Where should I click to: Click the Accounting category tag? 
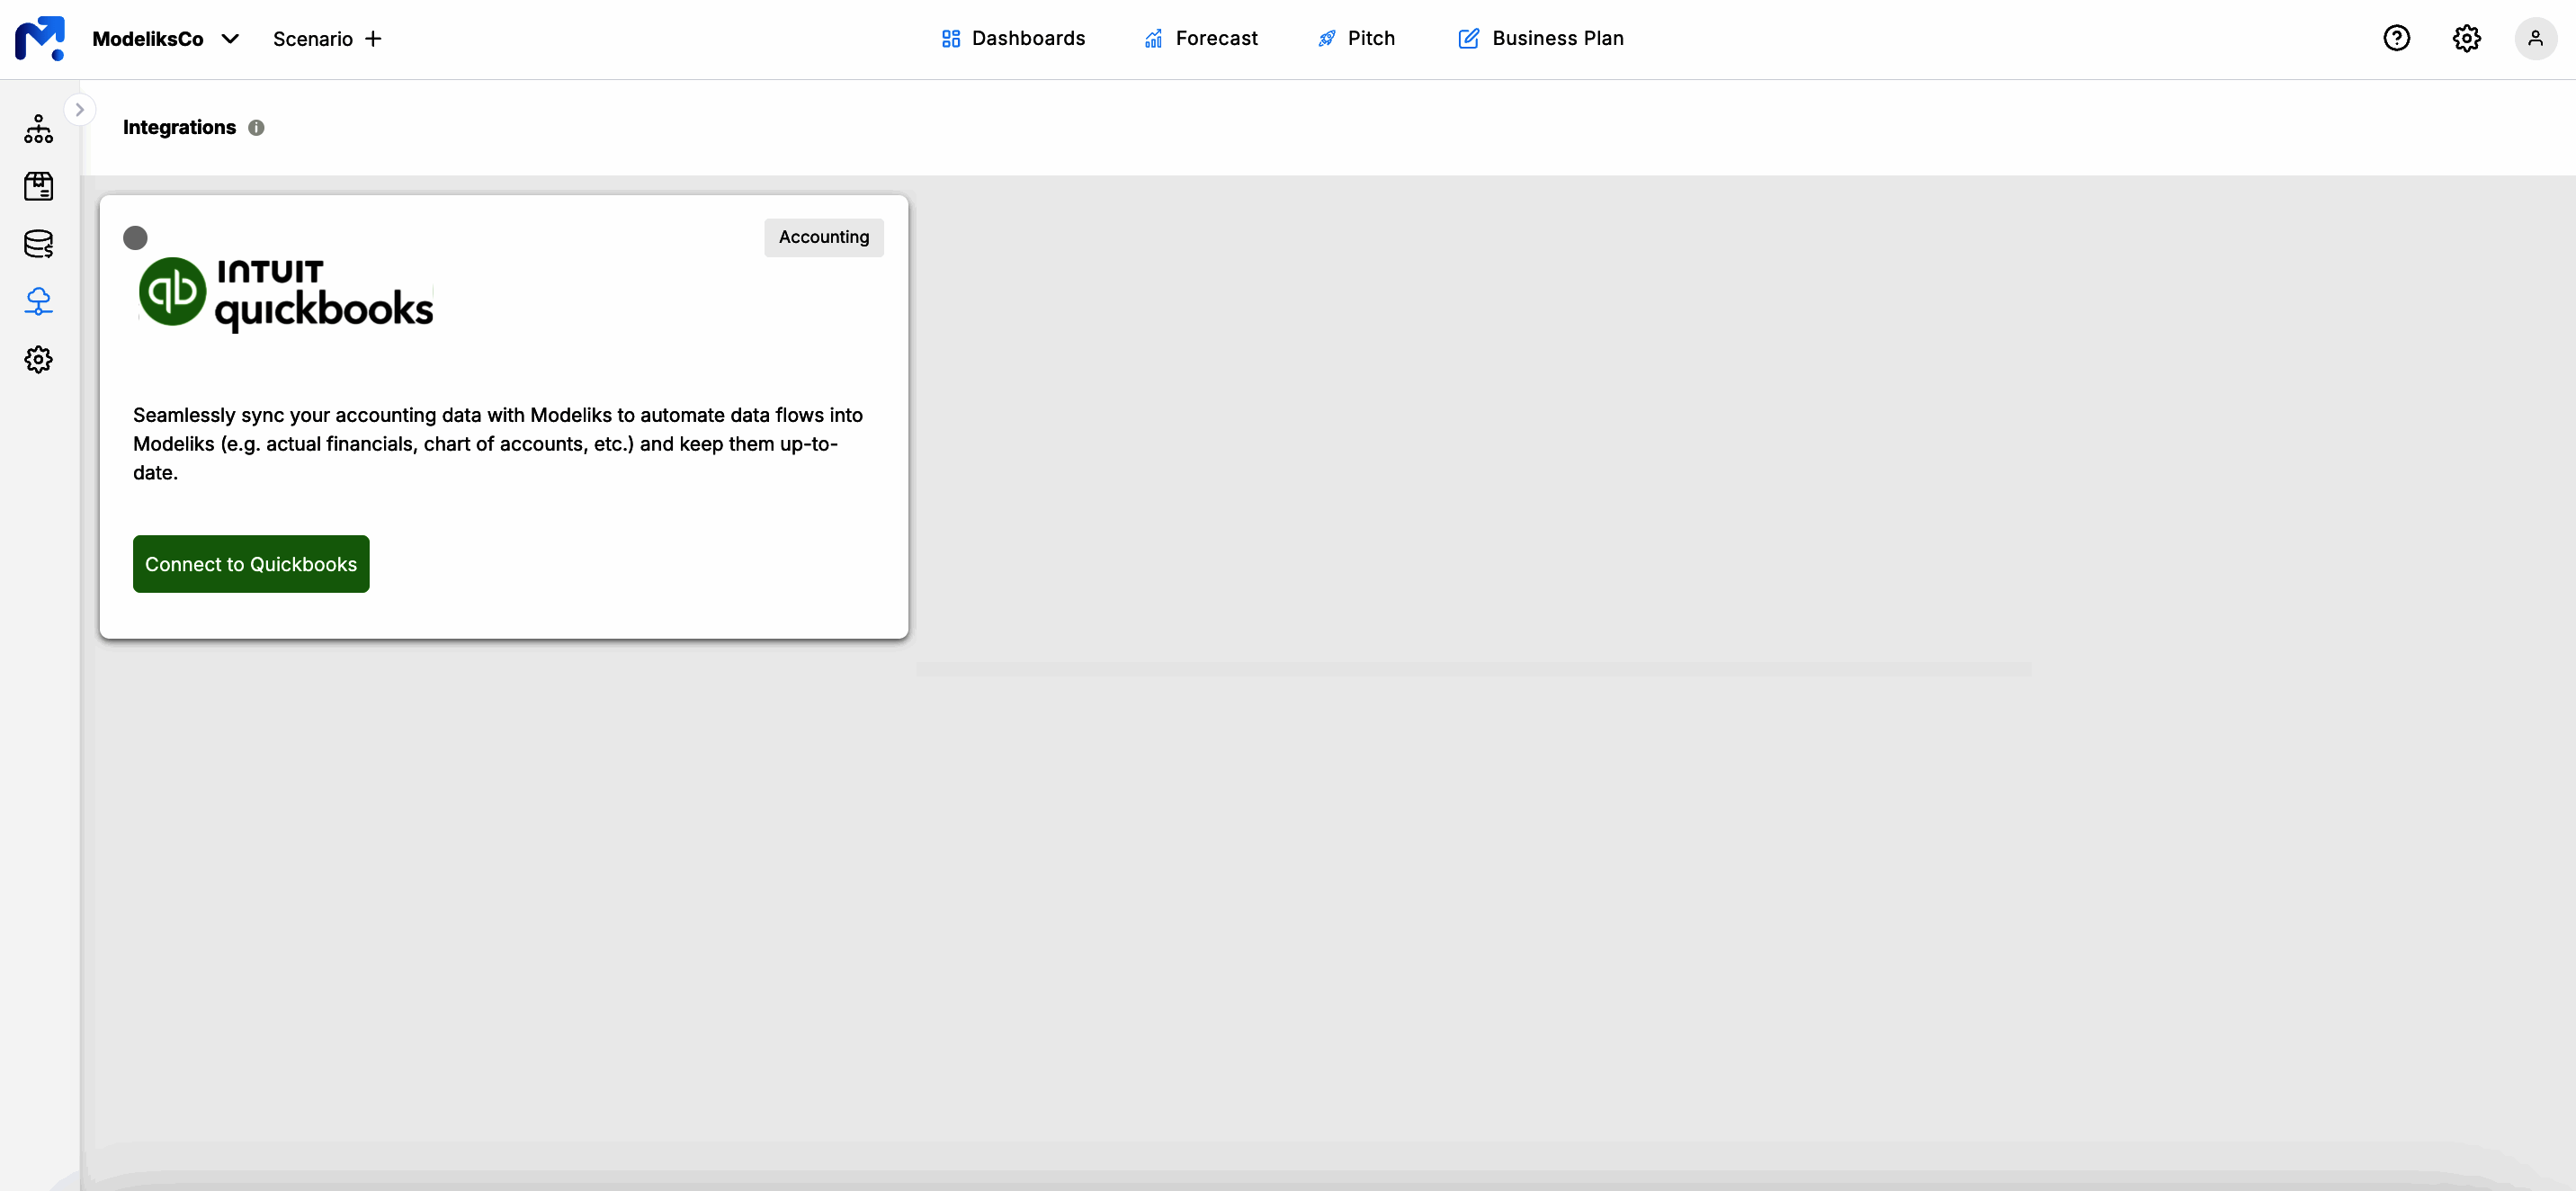(x=823, y=237)
